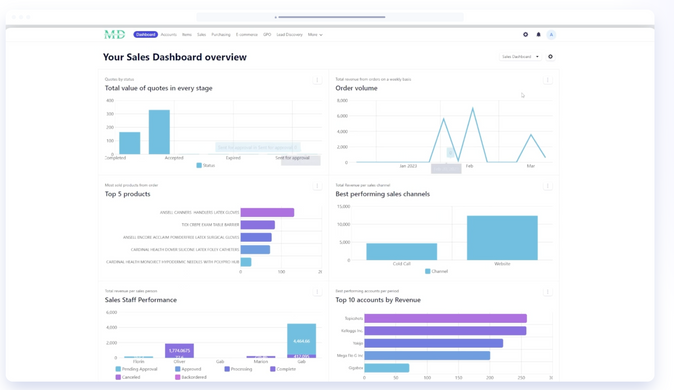This screenshot has height=390, width=674.
Task: Toggle Channel legend in sales channels chart
Action: coord(436,271)
